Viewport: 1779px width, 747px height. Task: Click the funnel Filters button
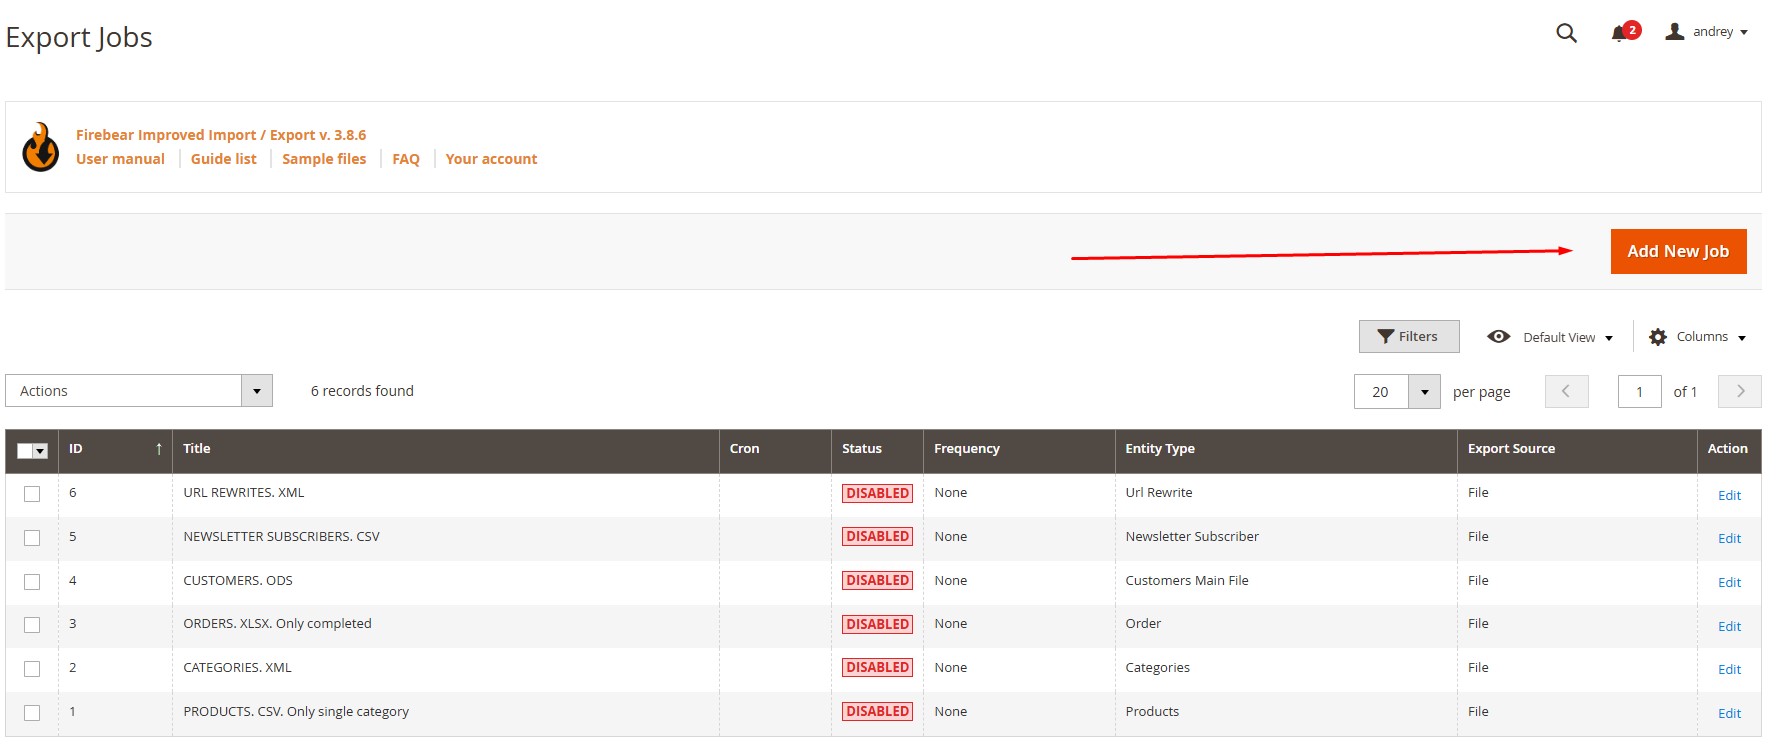1408,337
